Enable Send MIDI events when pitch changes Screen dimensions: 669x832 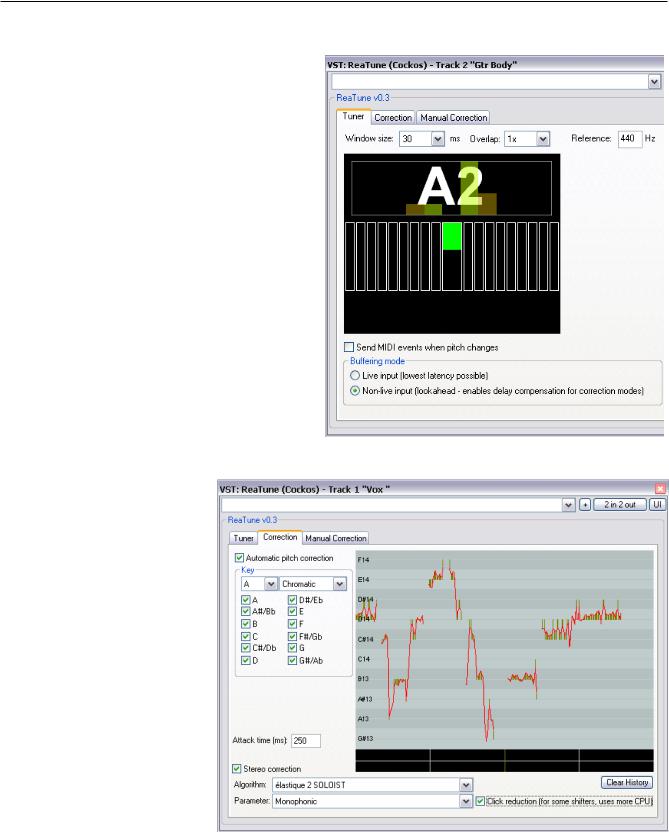coord(349,347)
